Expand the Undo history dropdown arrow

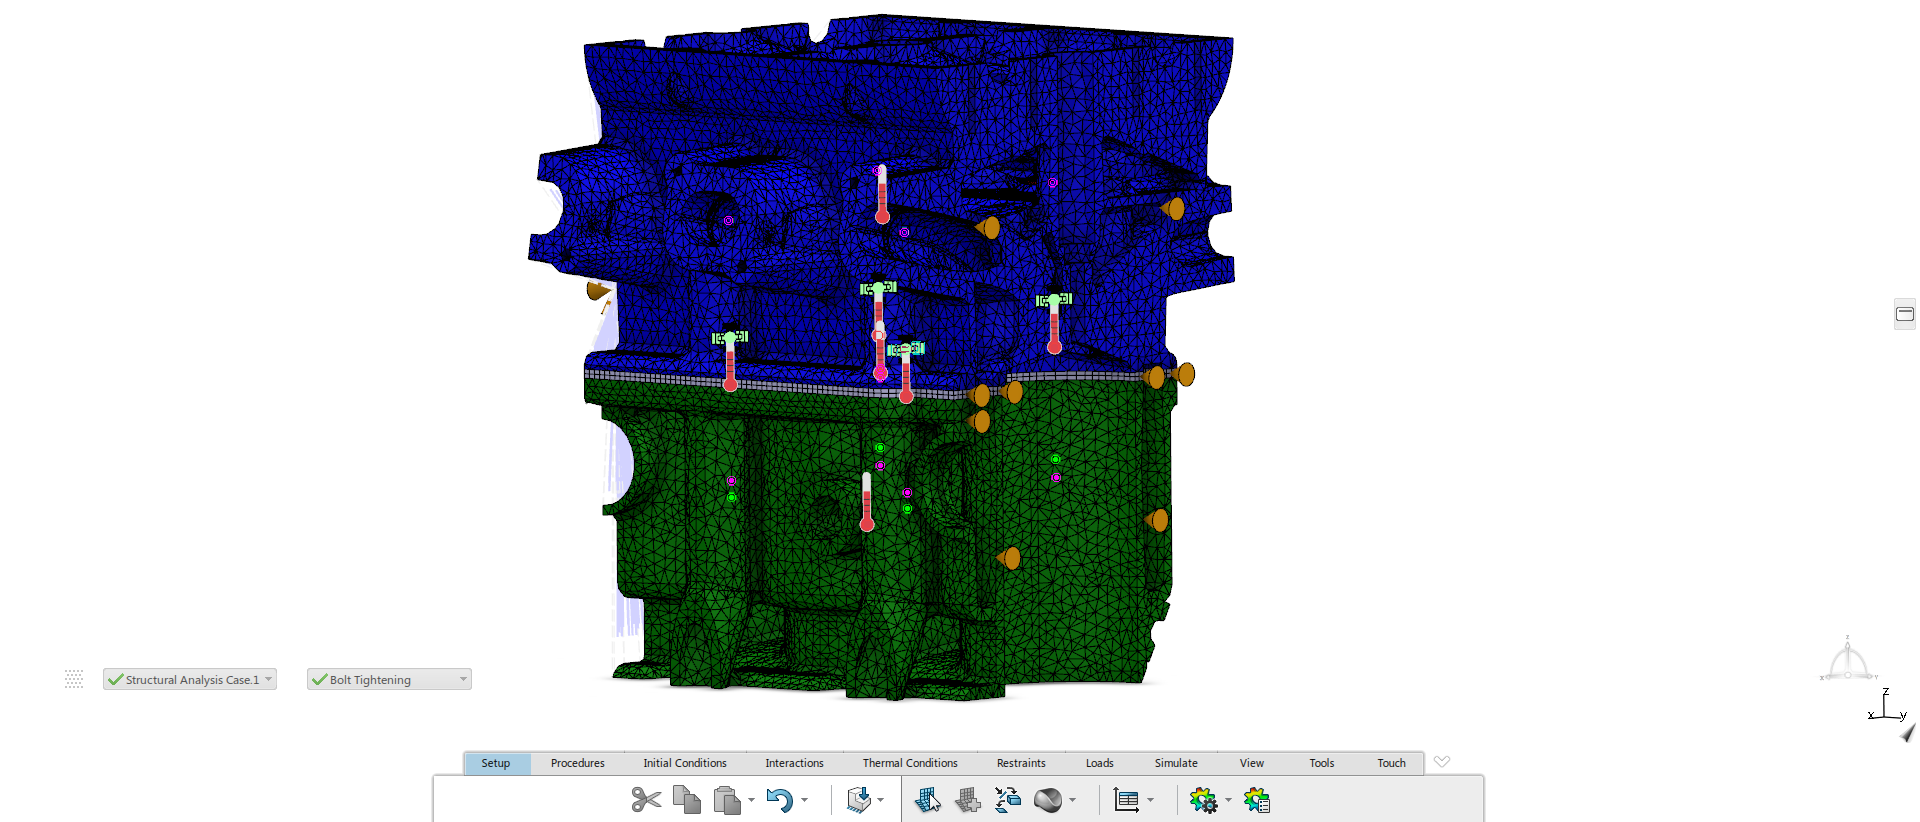805,801
